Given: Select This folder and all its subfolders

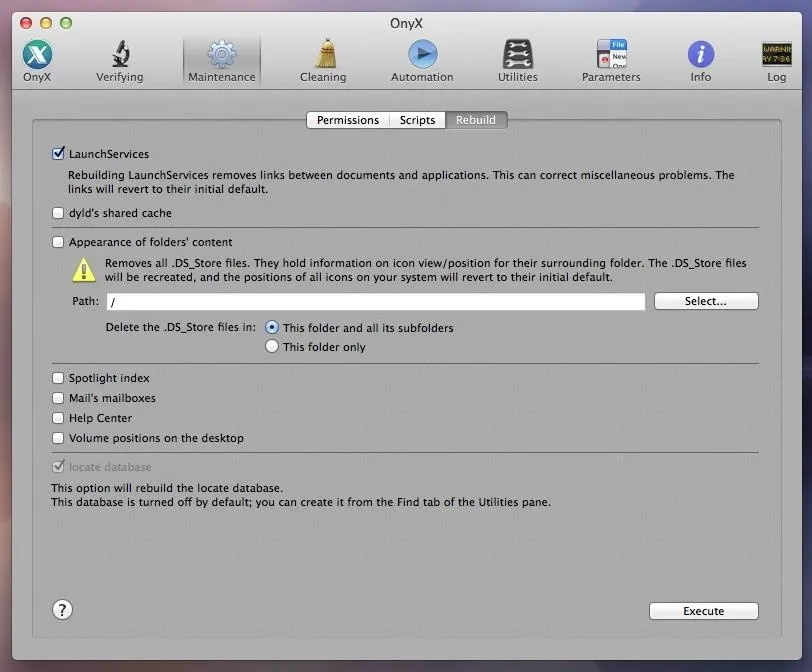Looking at the screenshot, I should click(x=272, y=327).
